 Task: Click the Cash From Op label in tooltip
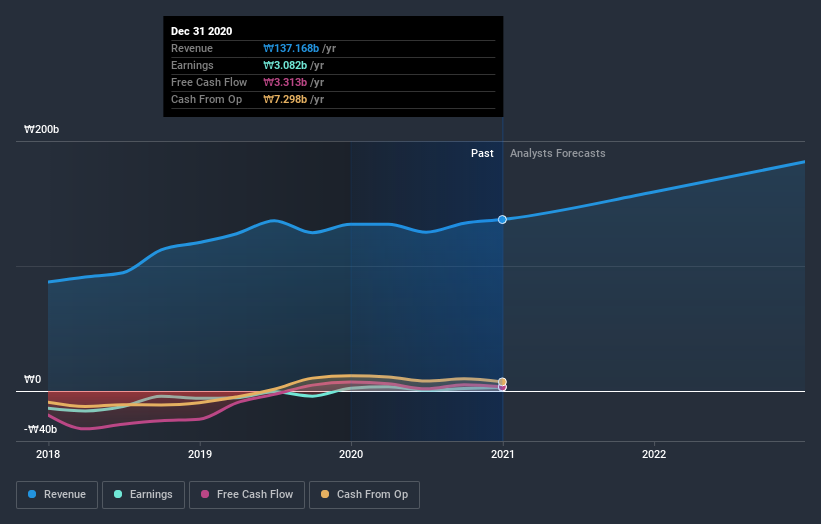click(x=206, y=99)
